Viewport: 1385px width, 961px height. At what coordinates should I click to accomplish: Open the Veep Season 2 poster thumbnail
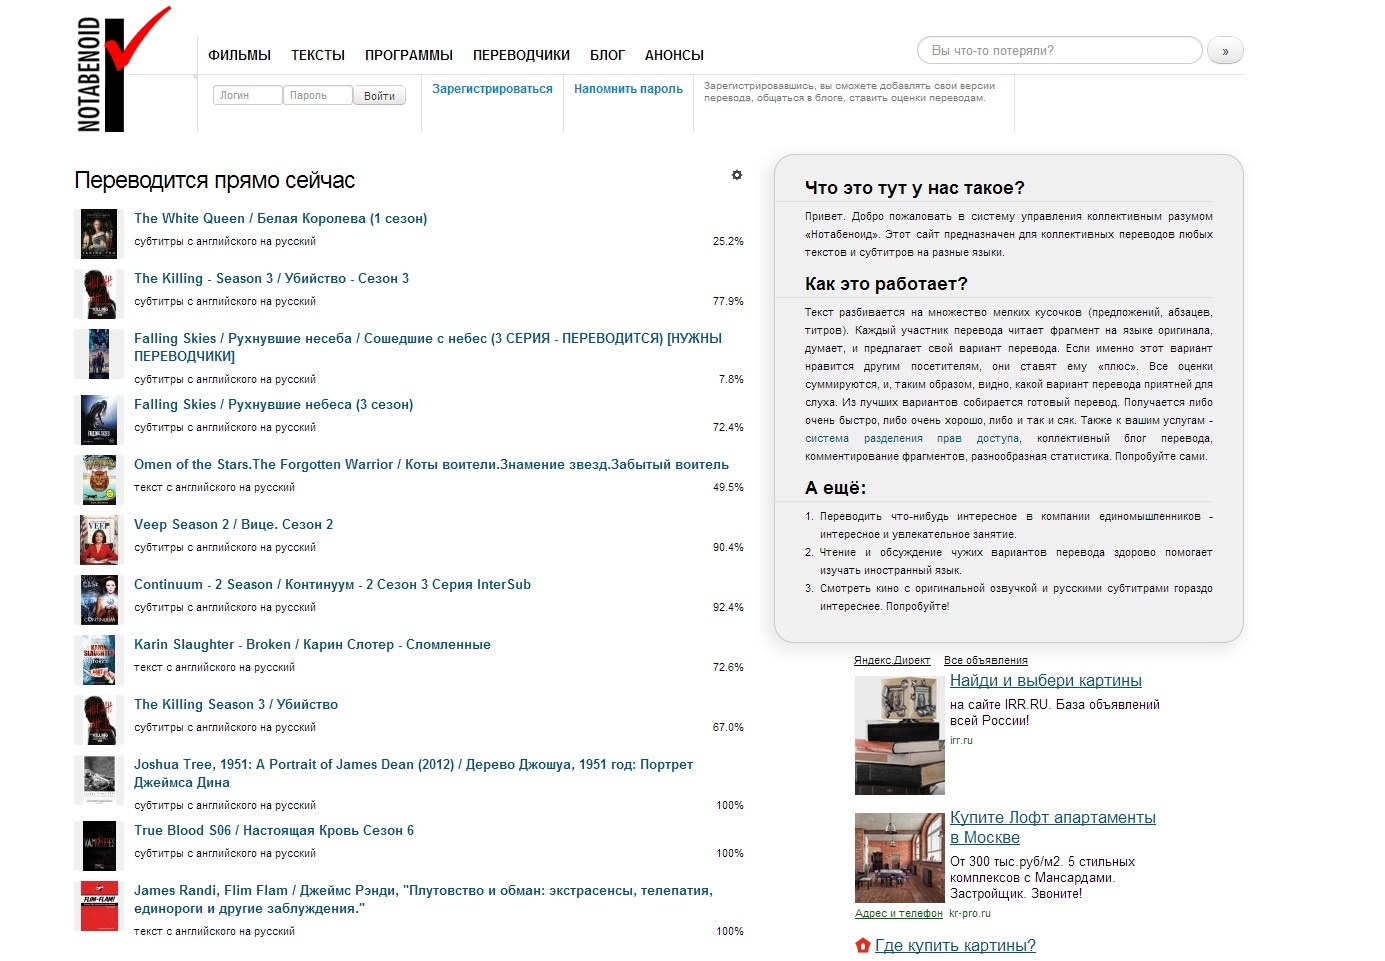(99, 540)
